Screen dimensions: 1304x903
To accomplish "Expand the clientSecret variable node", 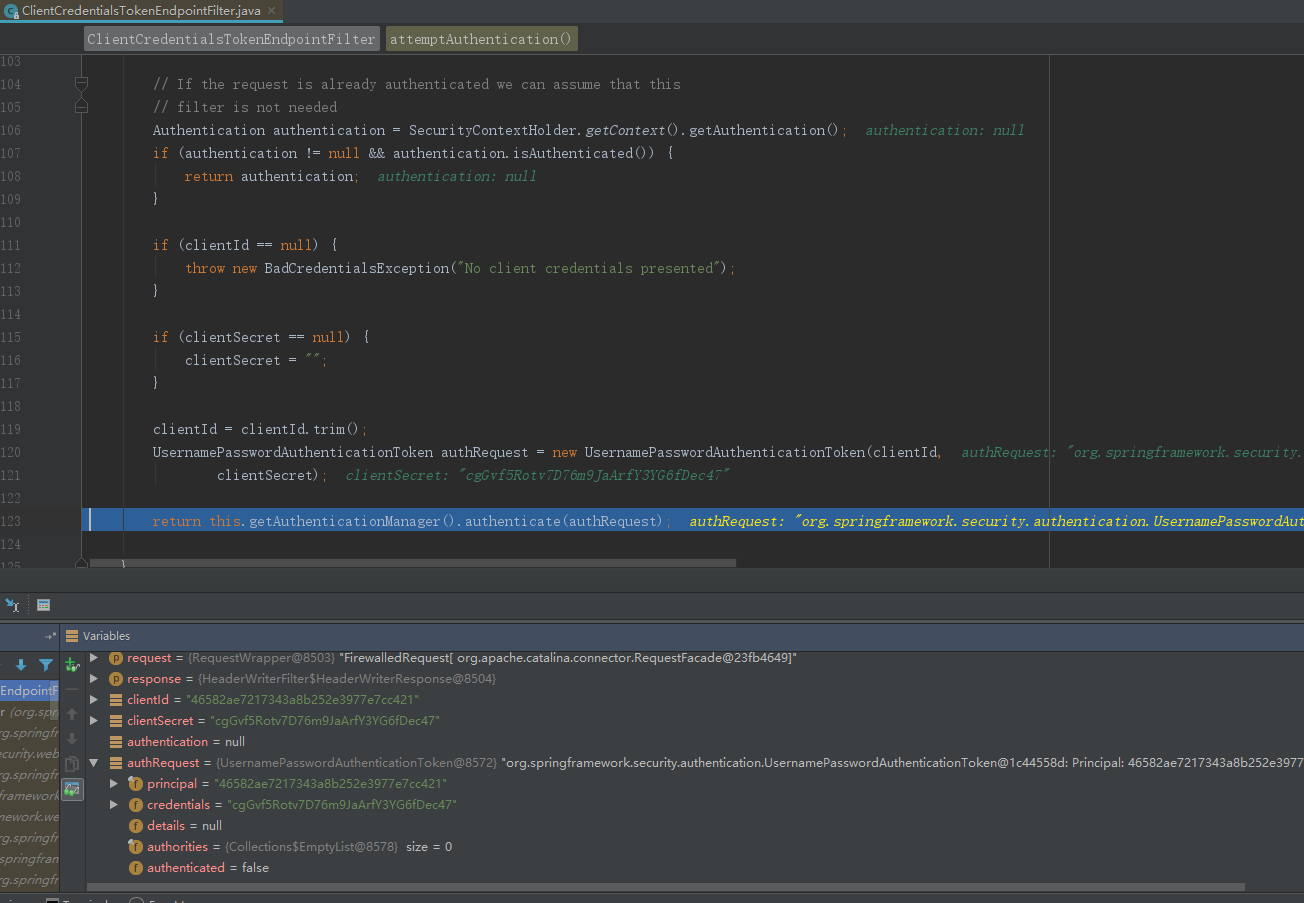I will tap(94, 720).
